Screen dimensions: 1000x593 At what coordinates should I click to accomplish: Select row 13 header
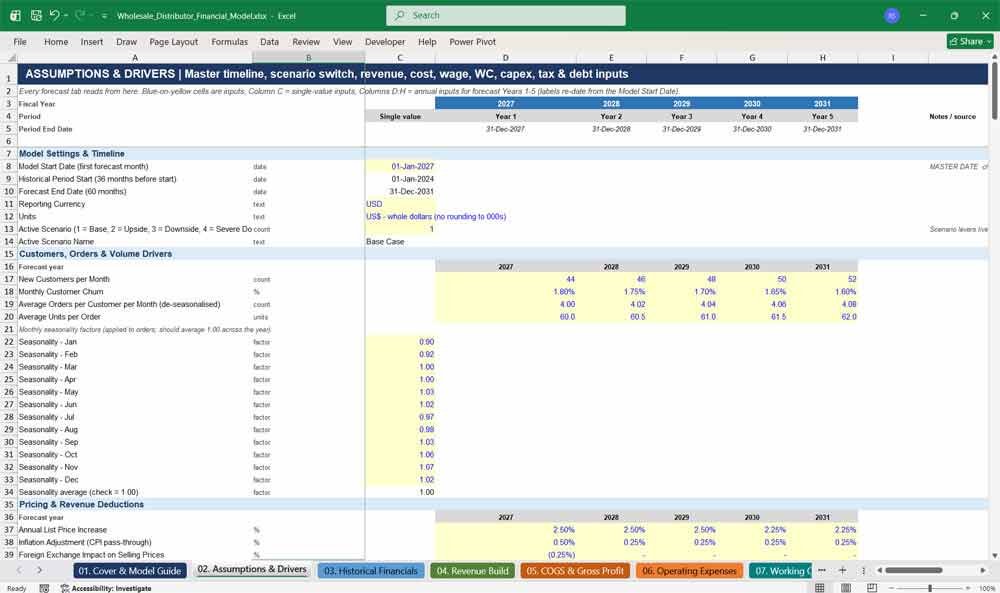pyautogui.click(x=9, y=229)
